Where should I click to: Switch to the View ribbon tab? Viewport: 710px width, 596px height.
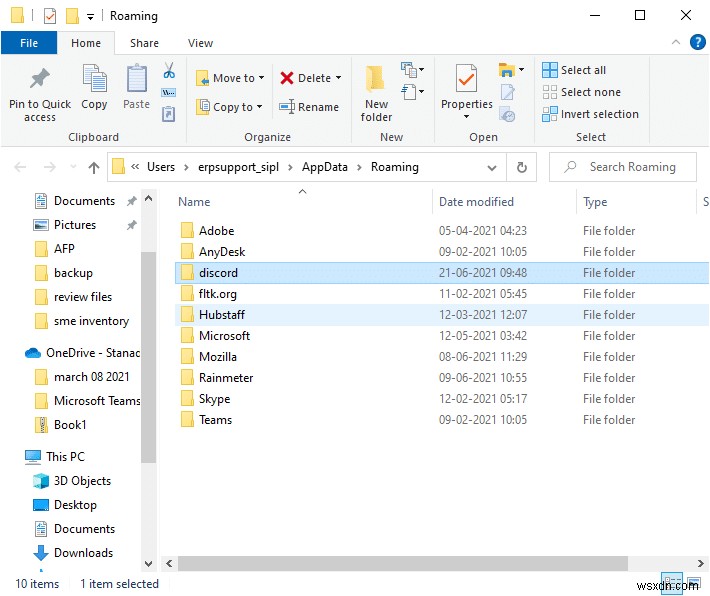[x=200, y=43]
